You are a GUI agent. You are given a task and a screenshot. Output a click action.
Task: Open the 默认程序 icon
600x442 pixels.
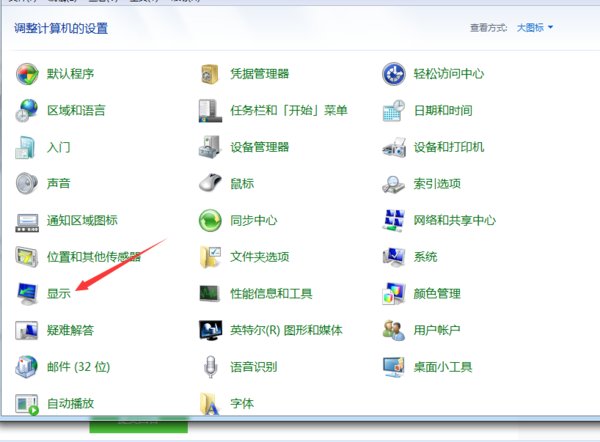click(27, 74)
